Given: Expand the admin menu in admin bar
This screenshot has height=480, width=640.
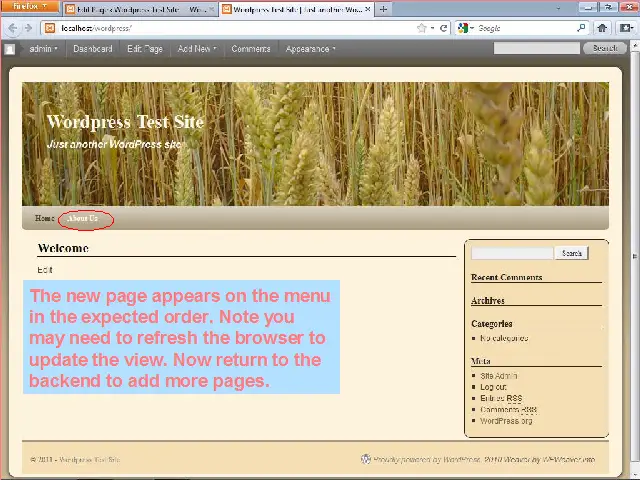Looking at the screenshot, I should point(44,49).
